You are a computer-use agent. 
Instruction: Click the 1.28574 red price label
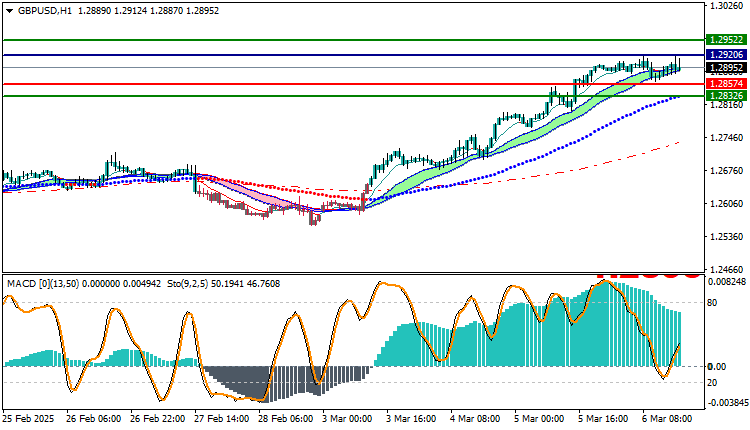(x=726, y=84)
